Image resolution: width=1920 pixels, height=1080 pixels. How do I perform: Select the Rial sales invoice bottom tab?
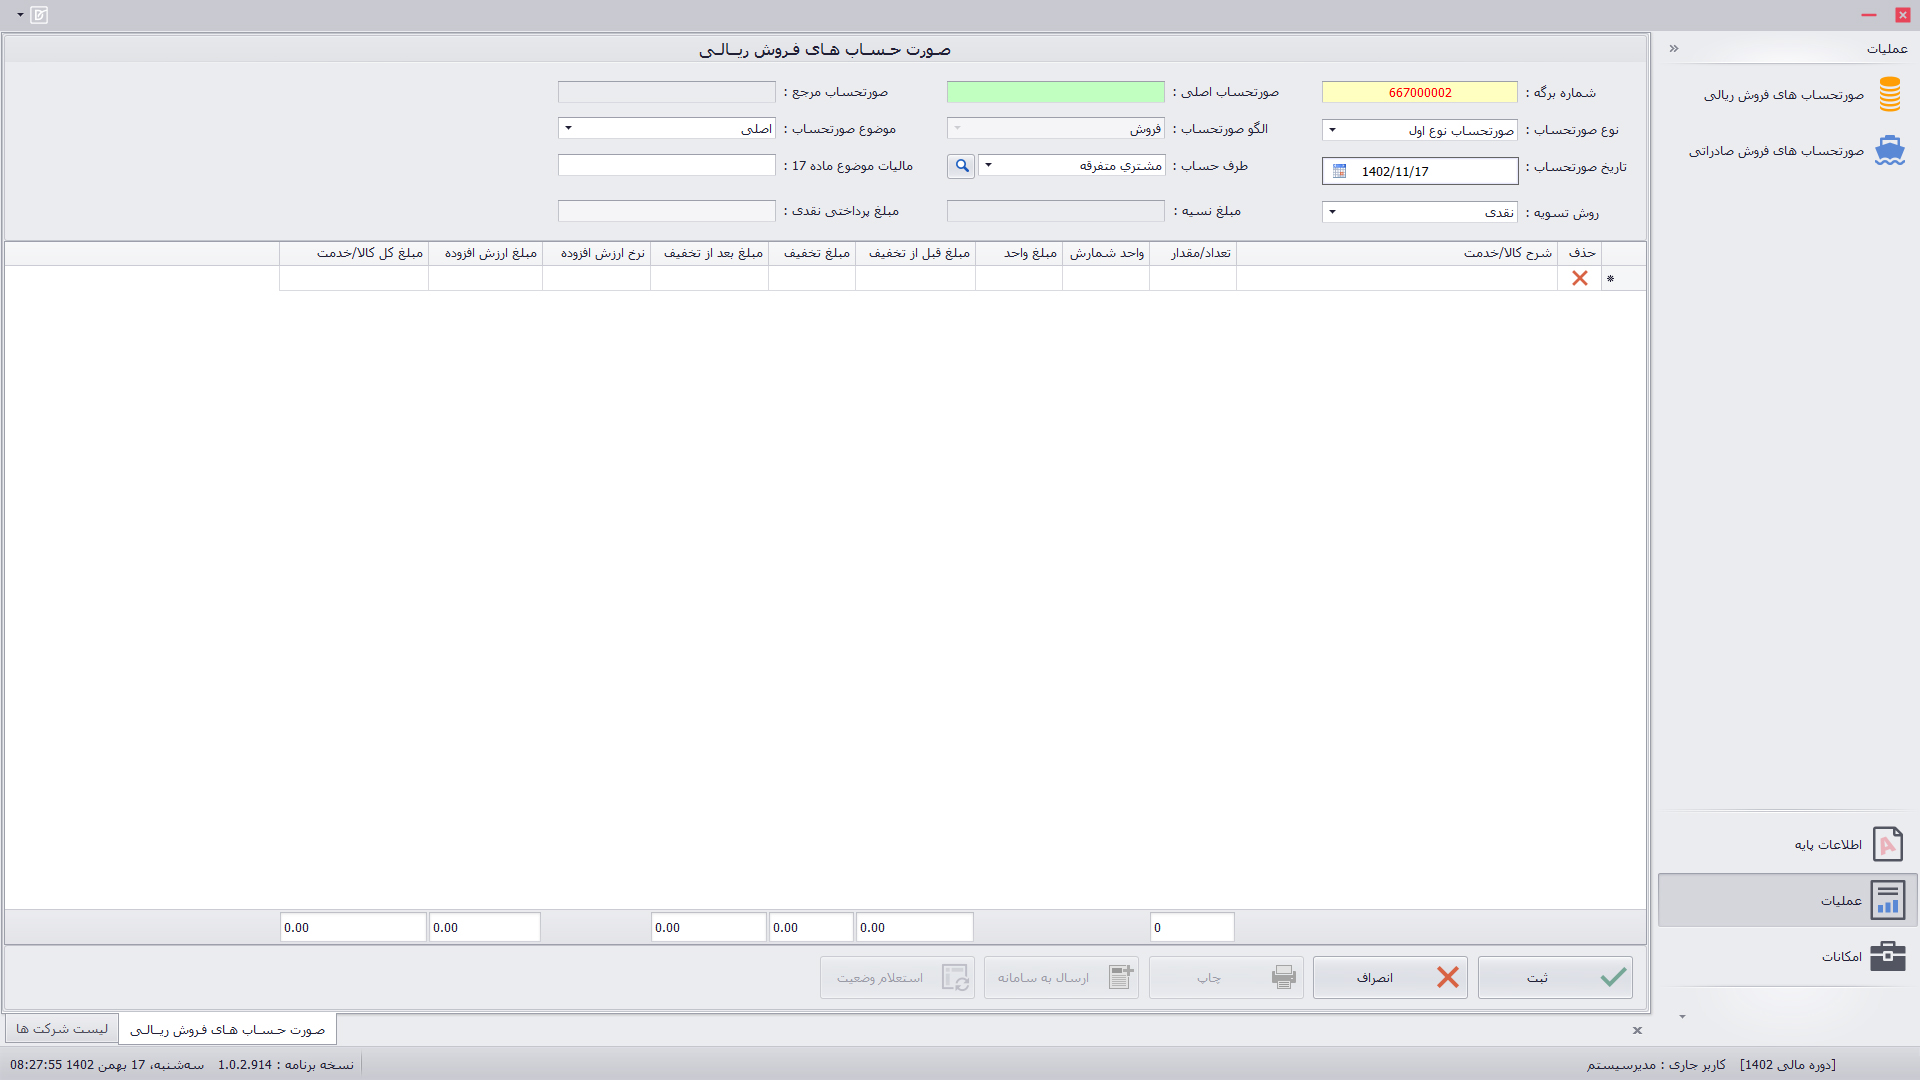[228, 1029]
